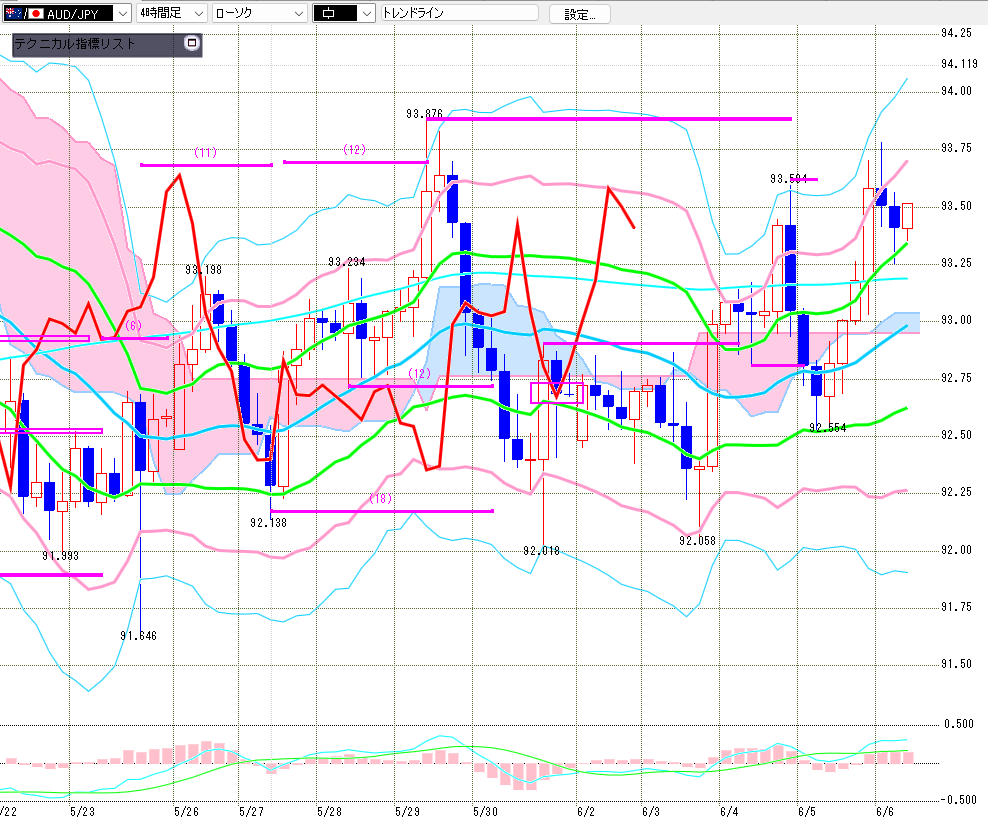Screen dimensions: 988x818
Task: Click the 93.50 price axis label
Action: click(x=956, y=206)
